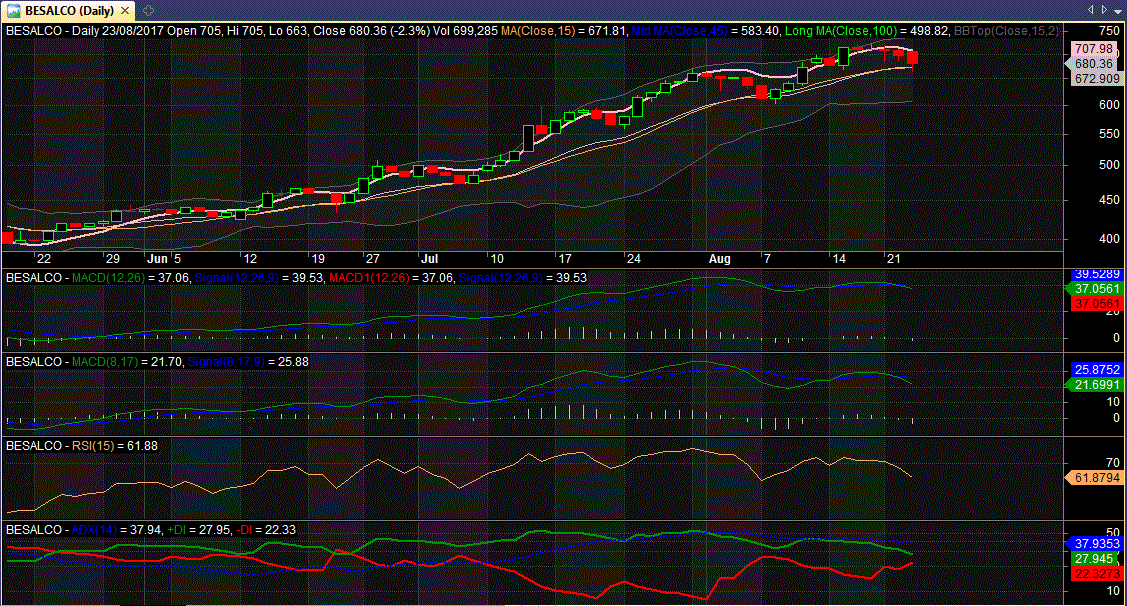
Task: Click the 750 price axis label
Action: [x=1109, y=31]
